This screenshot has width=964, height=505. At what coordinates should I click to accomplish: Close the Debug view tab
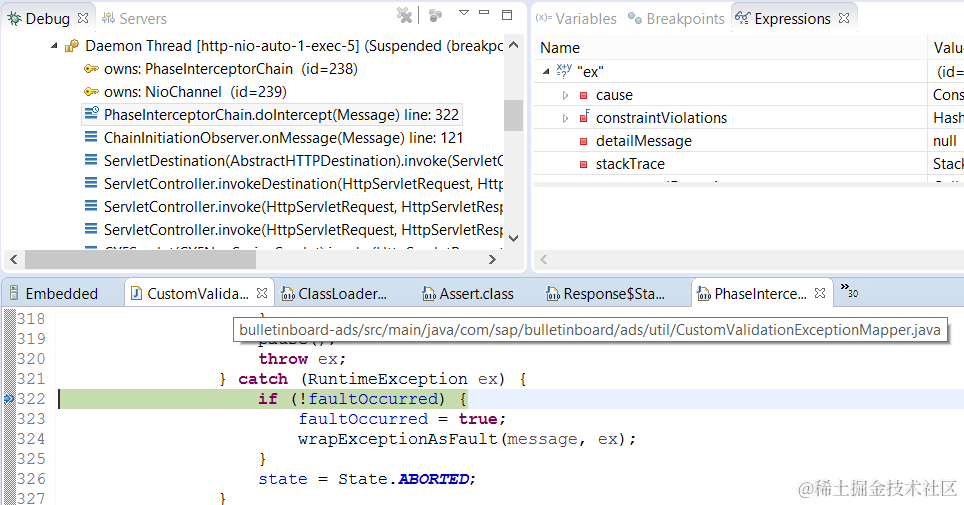[83, 18]
